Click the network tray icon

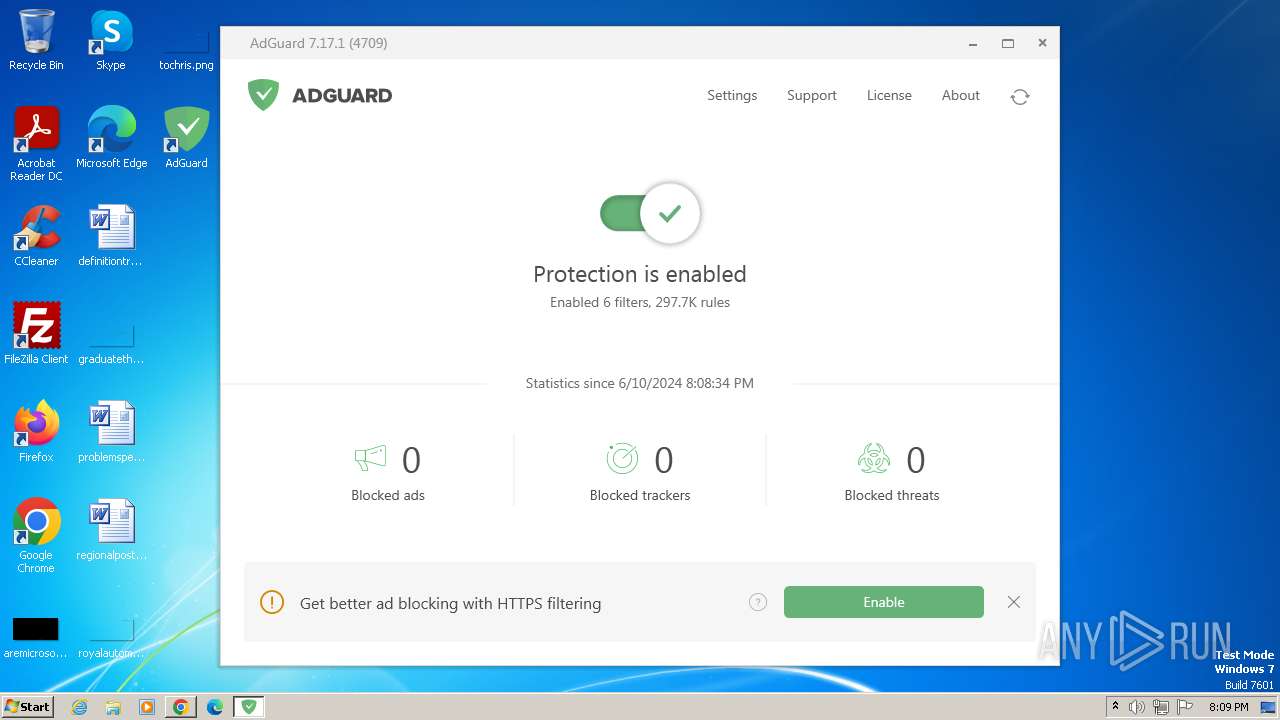pyautogui.click(x=1161, y=707)
